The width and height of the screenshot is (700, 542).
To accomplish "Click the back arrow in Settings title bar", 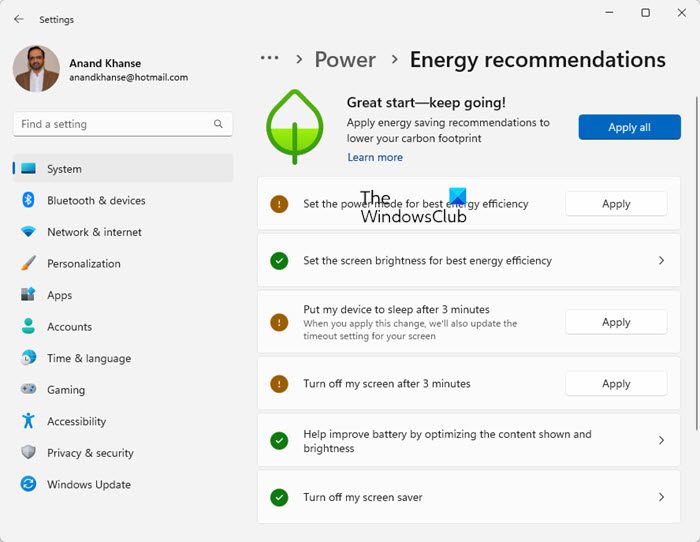I will coord(19,19).
